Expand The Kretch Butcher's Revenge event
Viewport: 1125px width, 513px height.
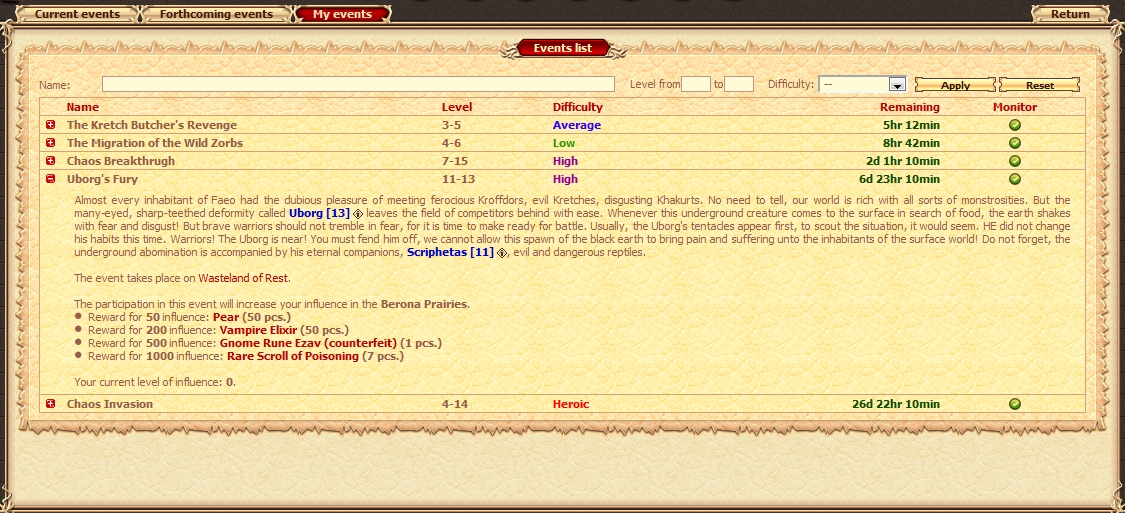(51, 125)
